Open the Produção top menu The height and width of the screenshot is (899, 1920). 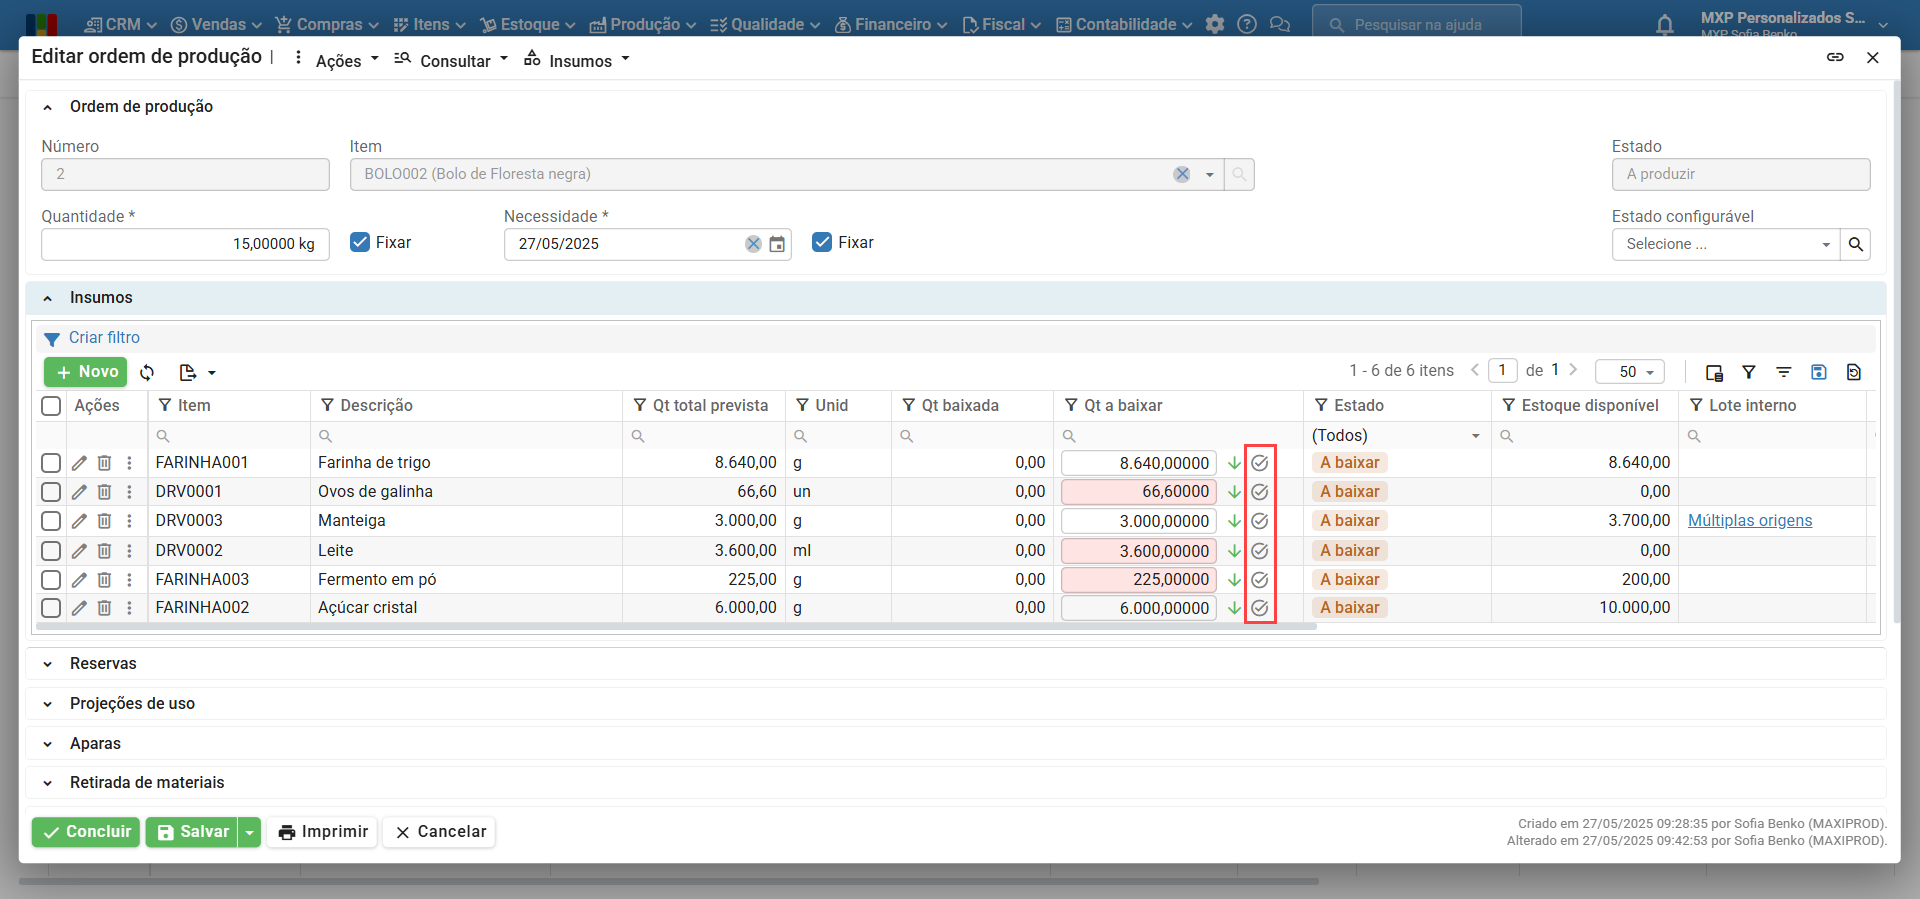pos(643,24)
